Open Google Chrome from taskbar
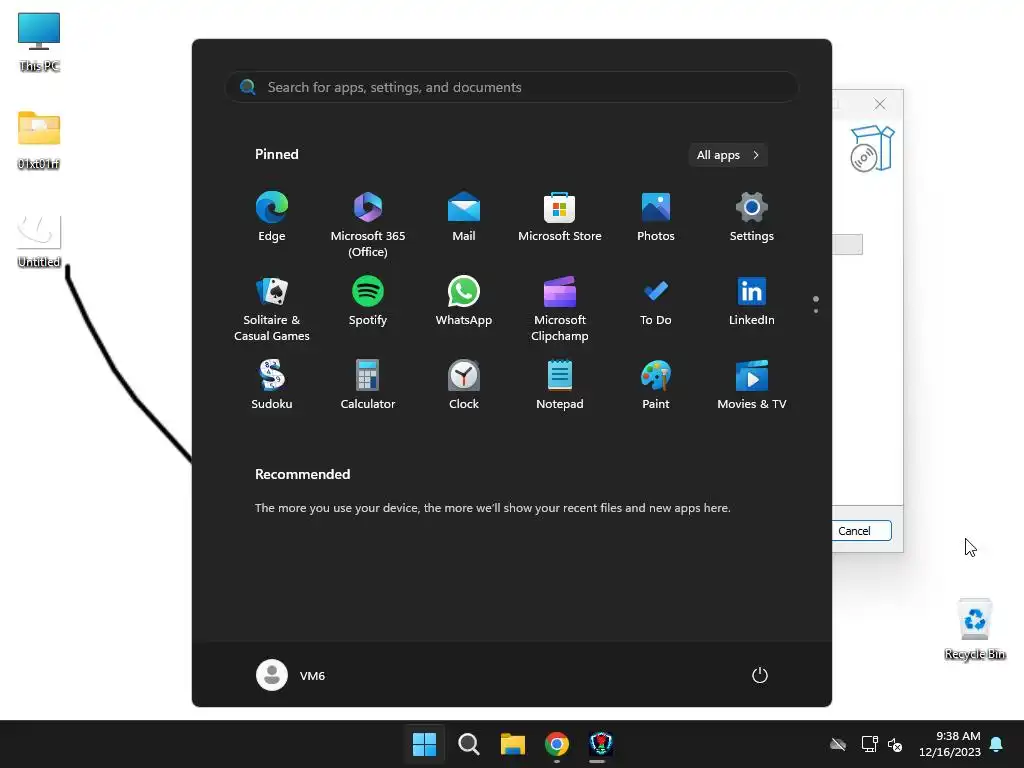The width and height of the screenshot is (1024, 768). pyautogui.click(x=556, y=744)
